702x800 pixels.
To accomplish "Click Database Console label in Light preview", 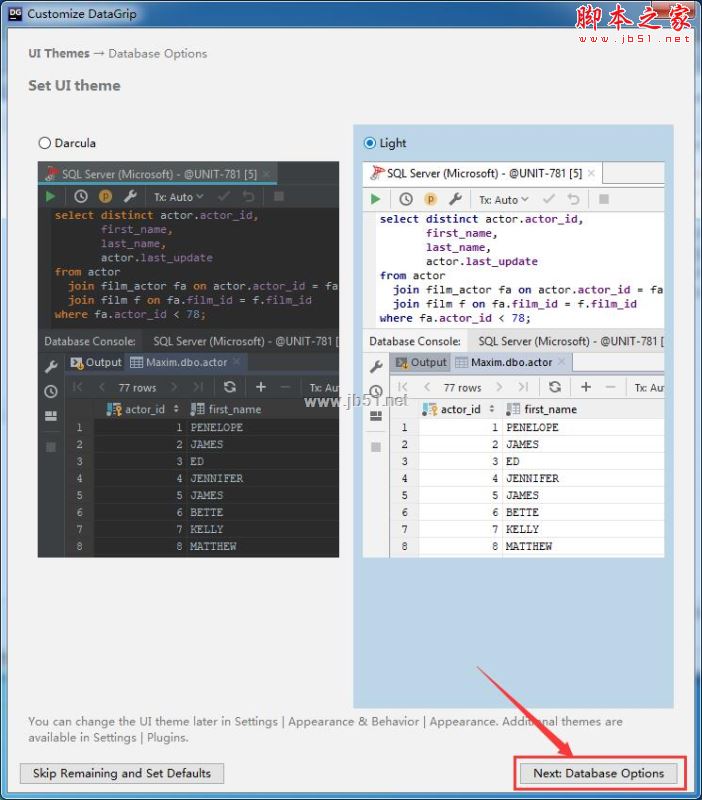I will point(415,341).
